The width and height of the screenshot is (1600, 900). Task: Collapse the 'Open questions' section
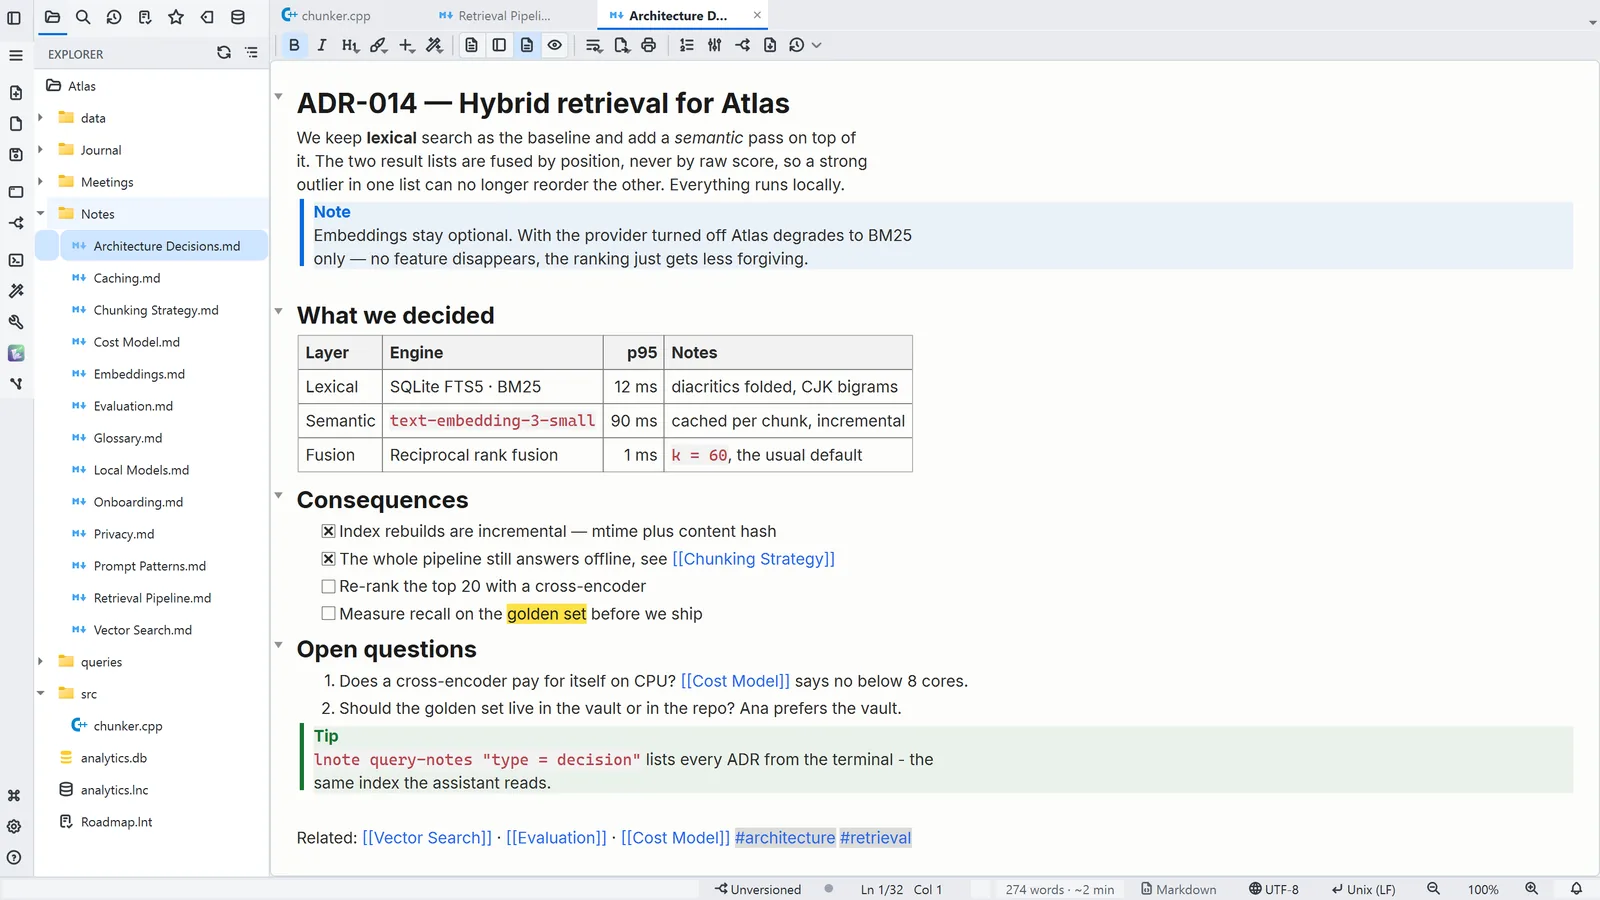point(279,645)
